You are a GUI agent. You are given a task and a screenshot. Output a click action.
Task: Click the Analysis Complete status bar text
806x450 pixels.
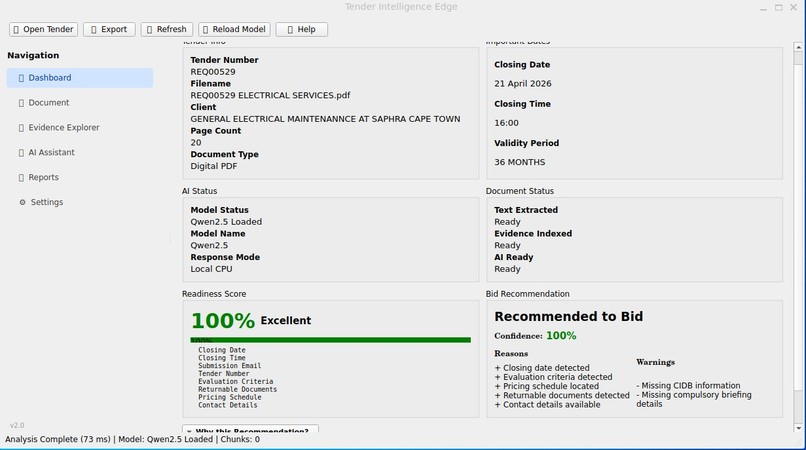coord(58,440)
